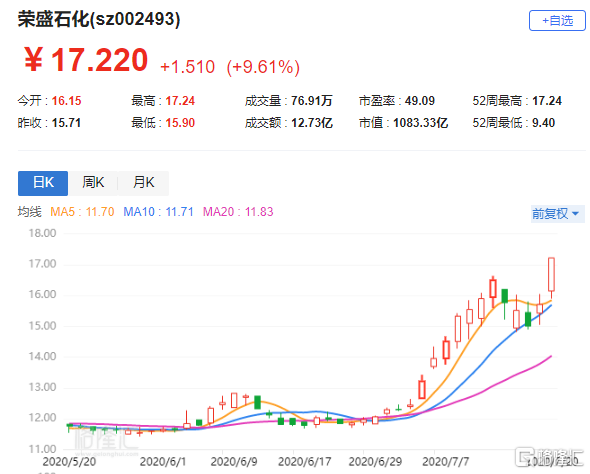The height and width of the screenshot is (474, 590).
Task: Add stock to watchlist with +自选 button
Action: (557, 20)
